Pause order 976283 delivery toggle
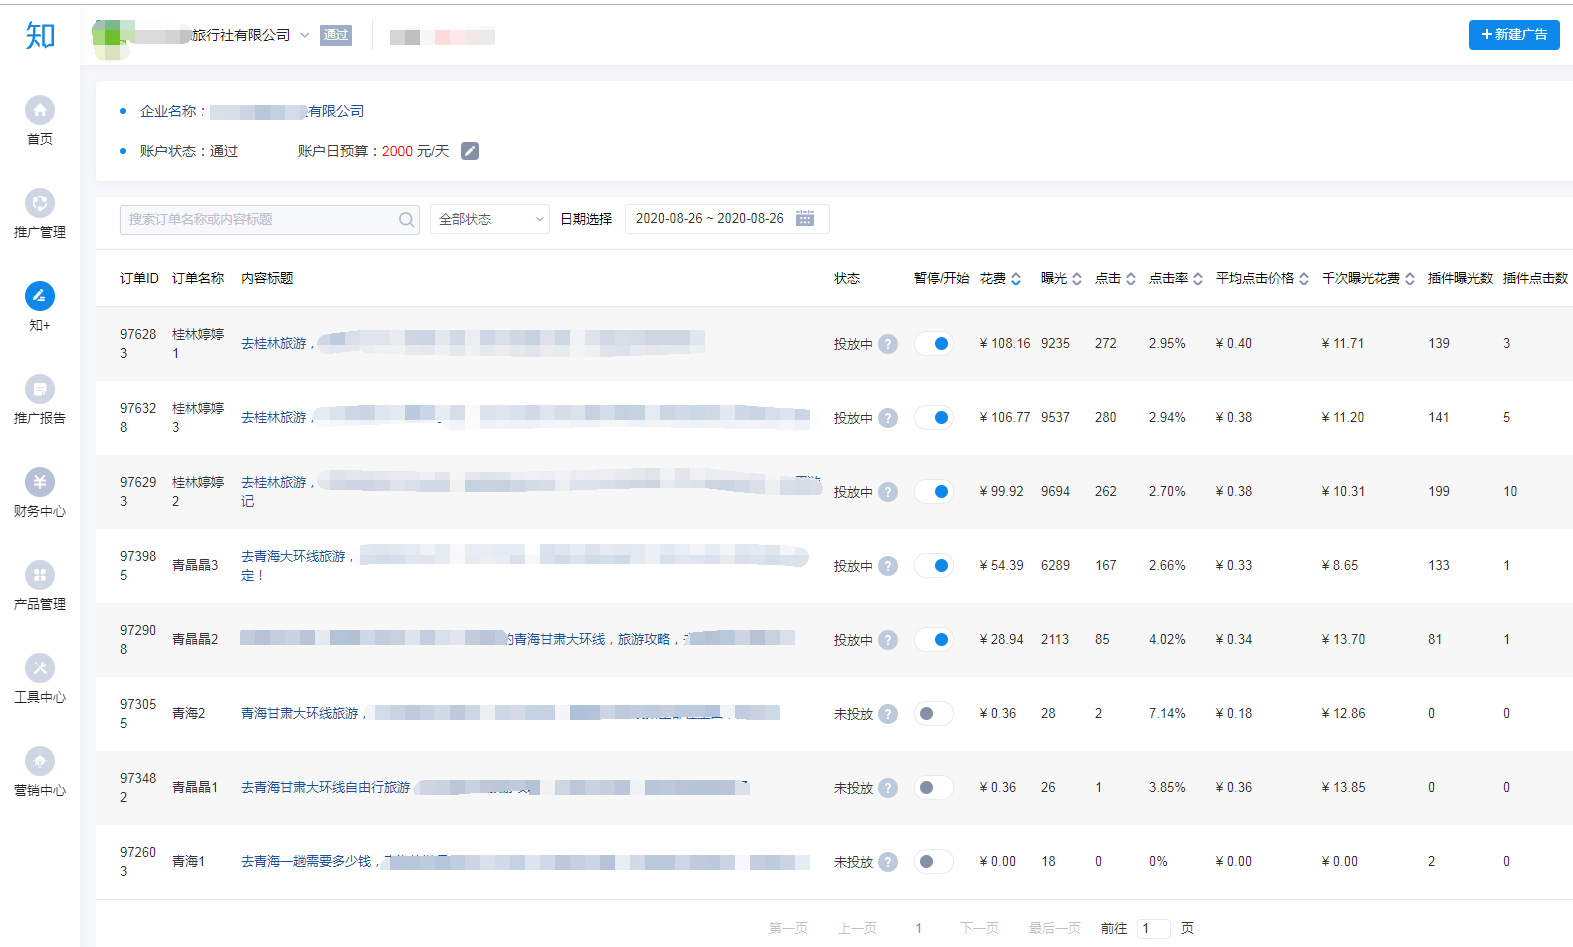Viewport: 1573px width, 947px height. click(x=934, y=344)
